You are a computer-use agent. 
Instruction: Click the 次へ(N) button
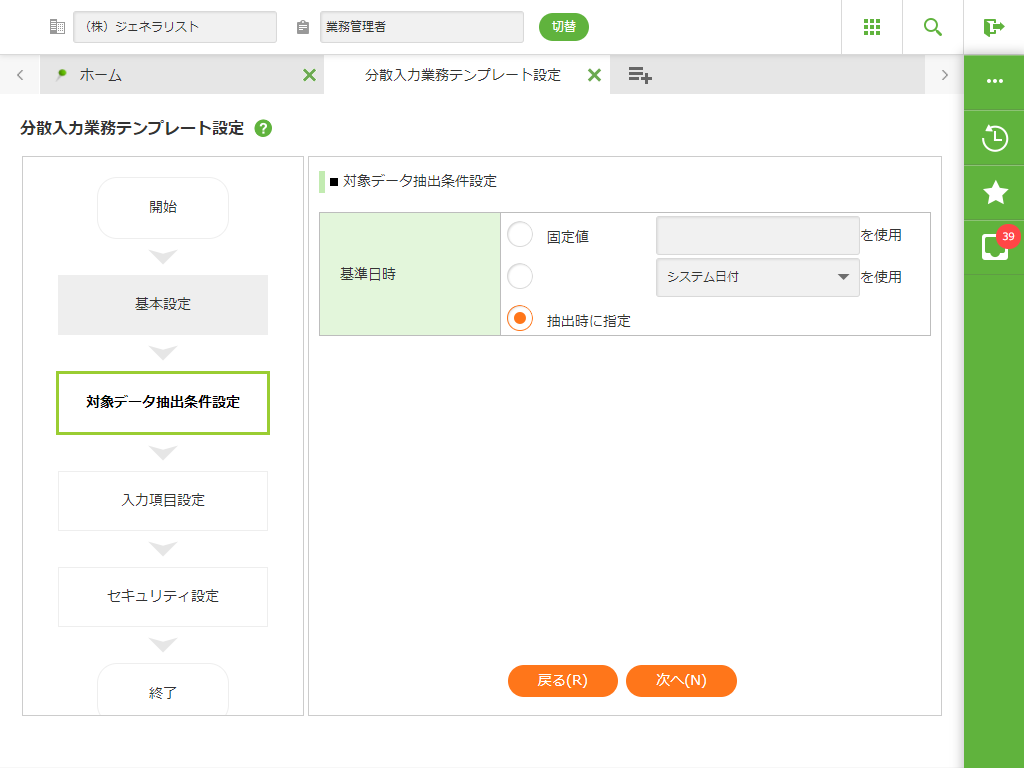coord(681,680)
